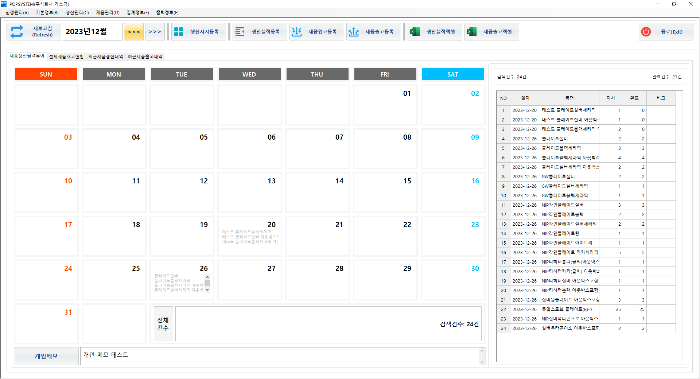Open the second menu in the menu bar
Screen dimensions: 700x379
click(47, 12)
